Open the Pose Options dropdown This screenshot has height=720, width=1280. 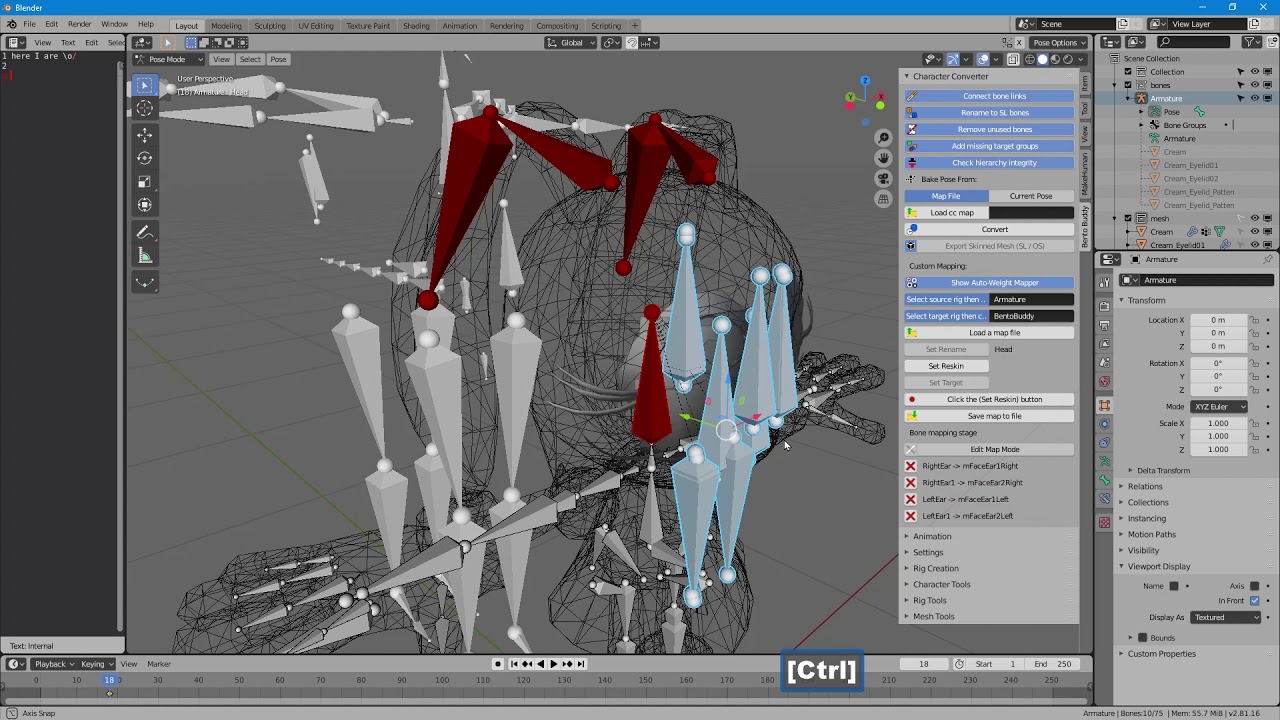(1060, 43)
